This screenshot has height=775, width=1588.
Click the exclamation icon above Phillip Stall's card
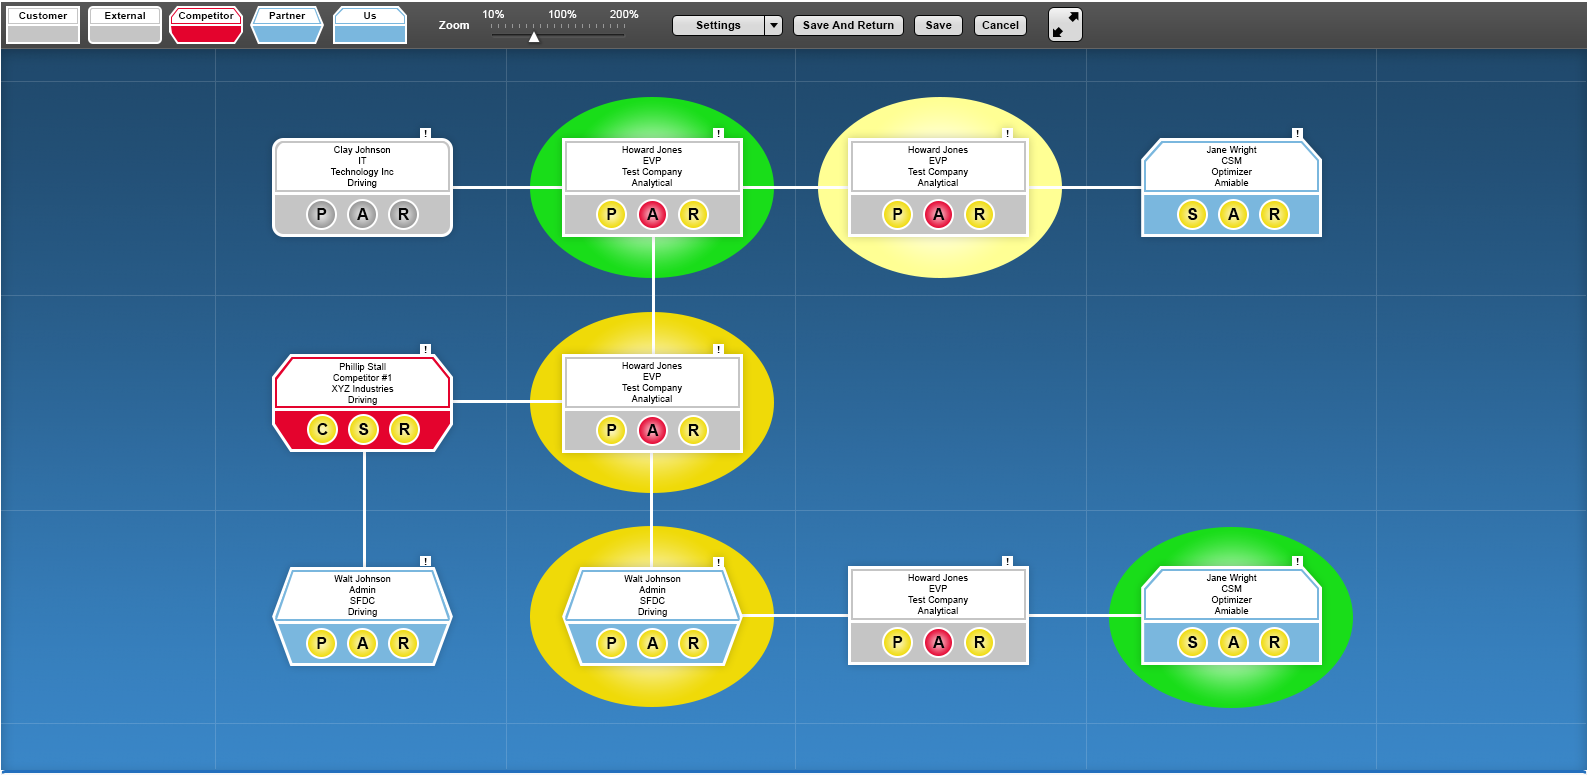[x=425, y=349]
